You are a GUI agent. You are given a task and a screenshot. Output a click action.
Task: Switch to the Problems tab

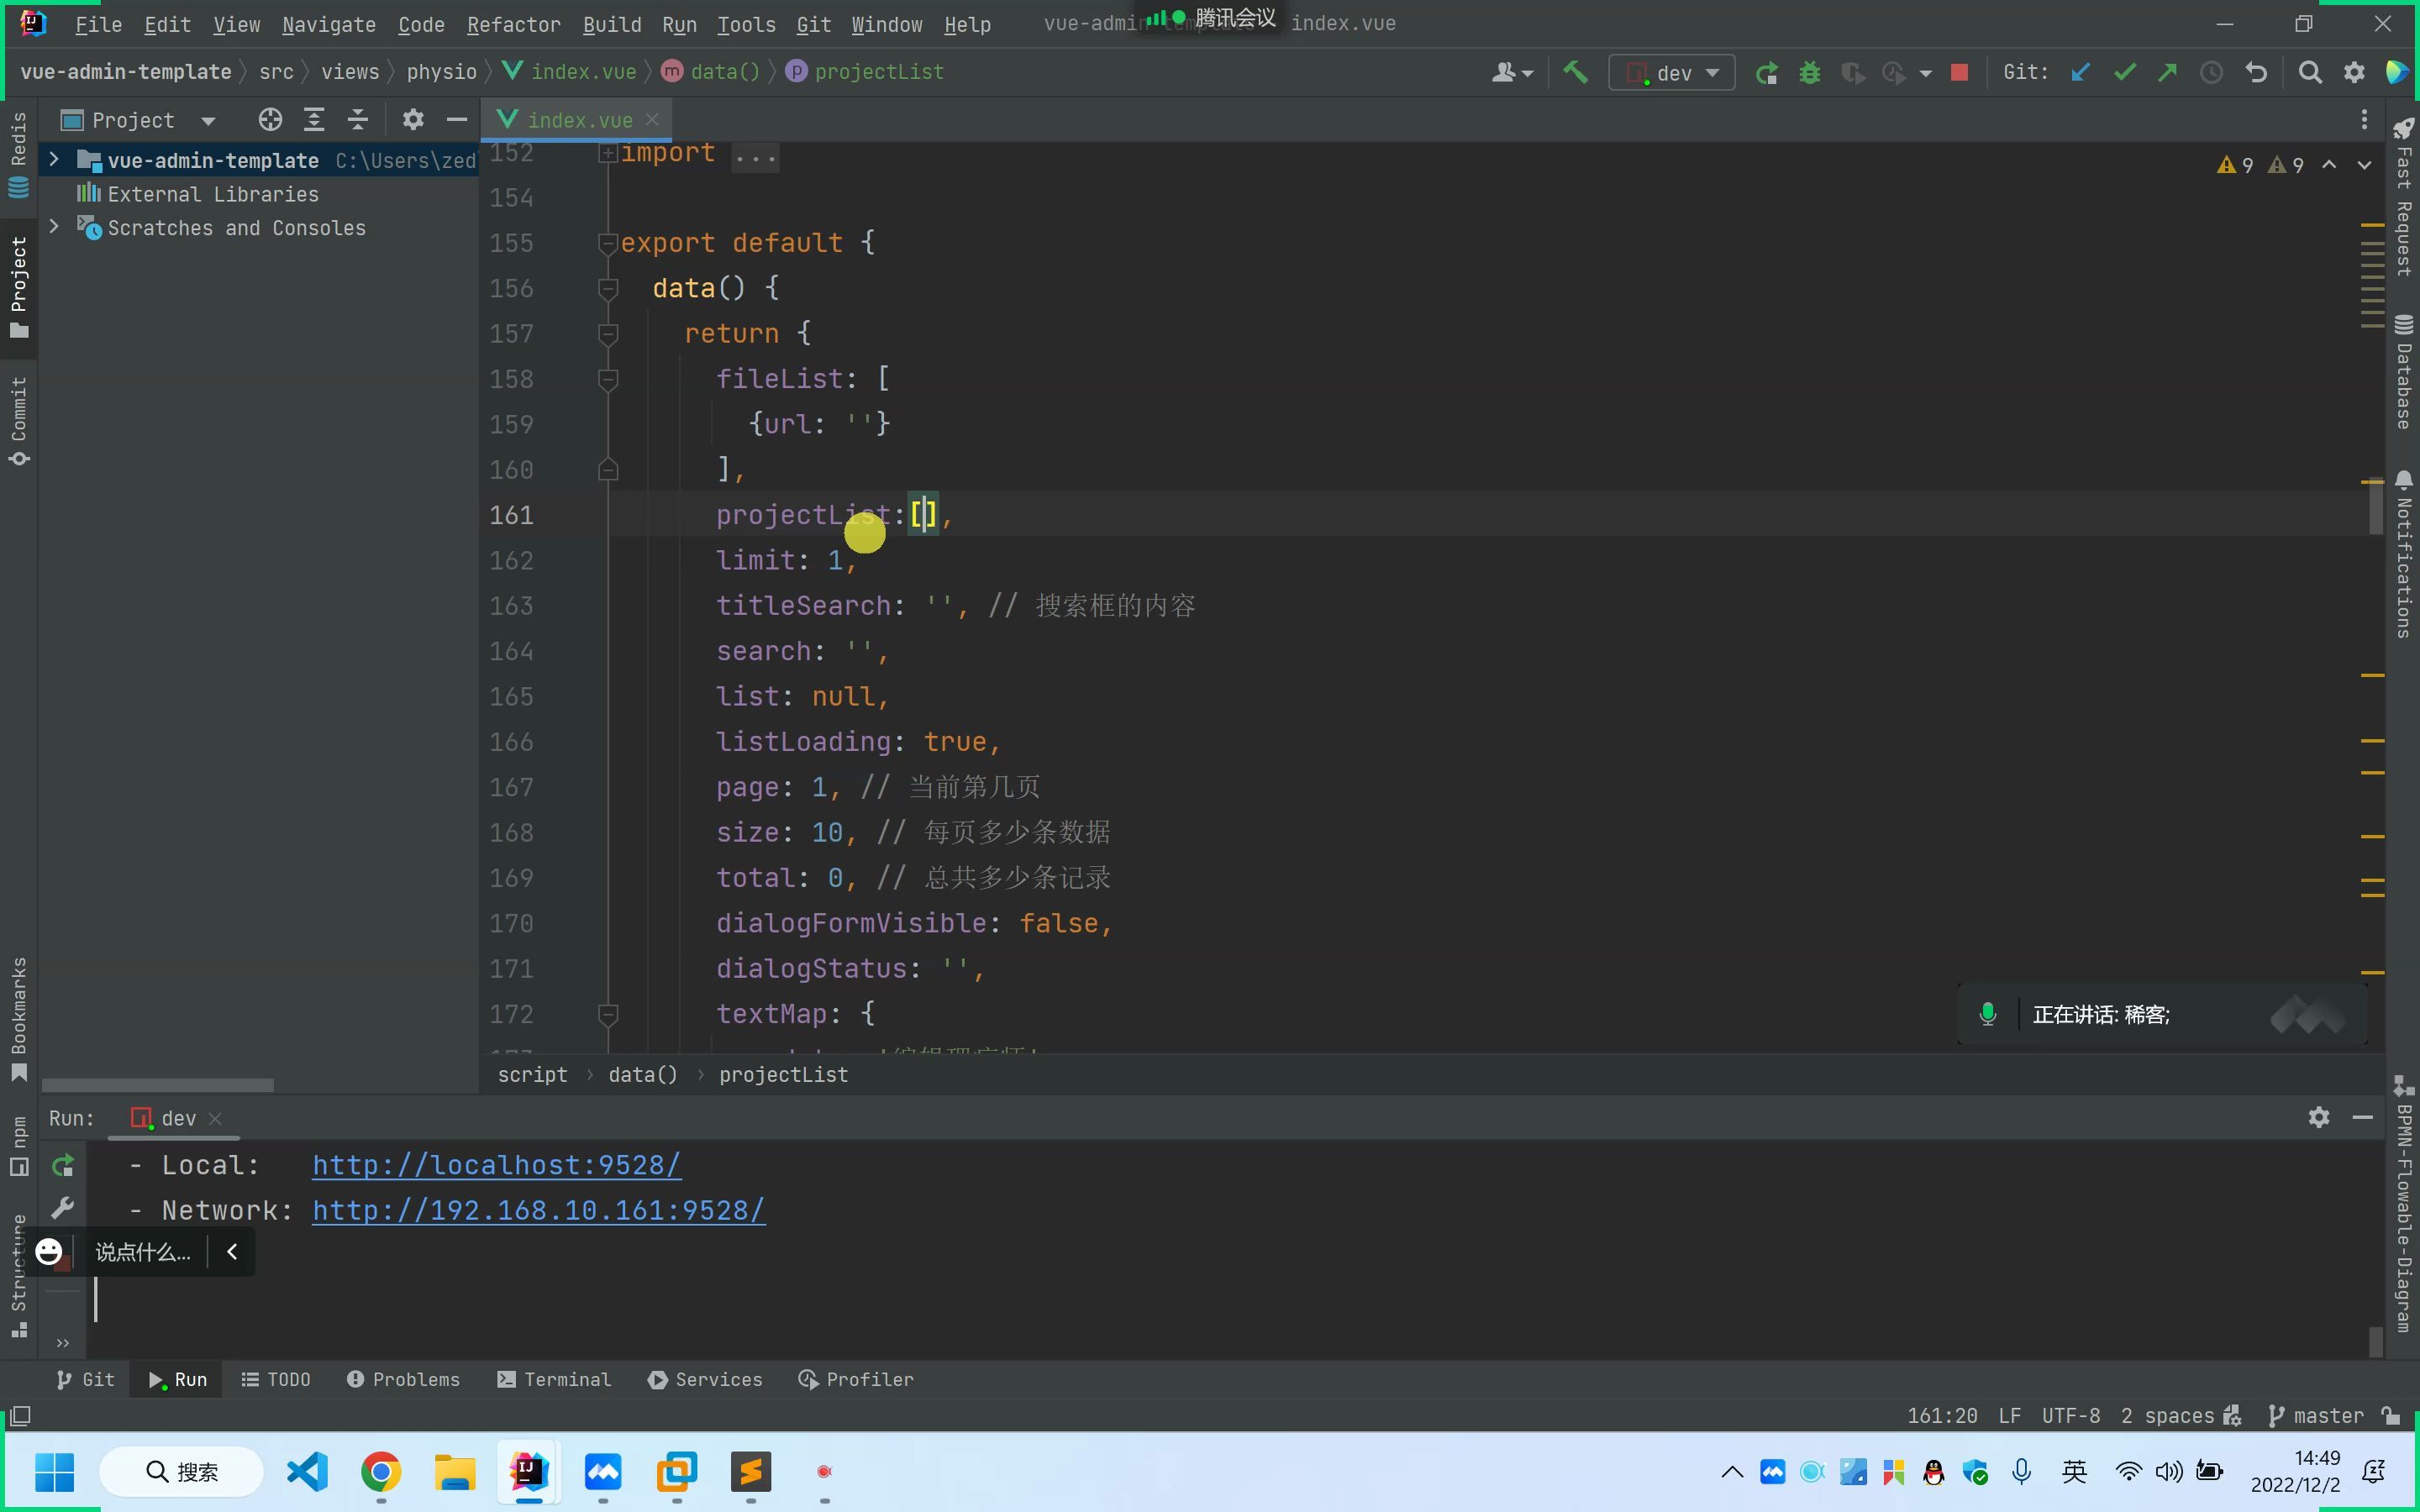click(403, 1379)
